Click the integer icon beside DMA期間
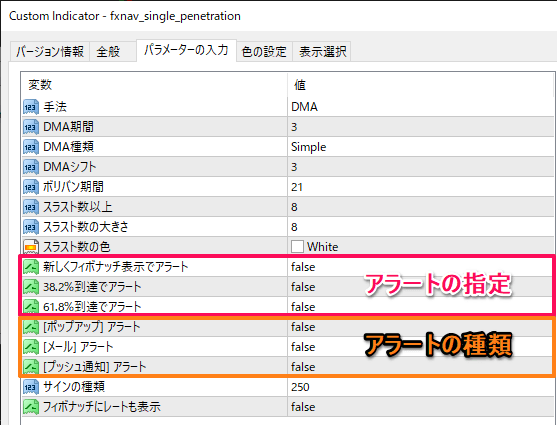Screen dimensions: 557x425 pos(31,127)
